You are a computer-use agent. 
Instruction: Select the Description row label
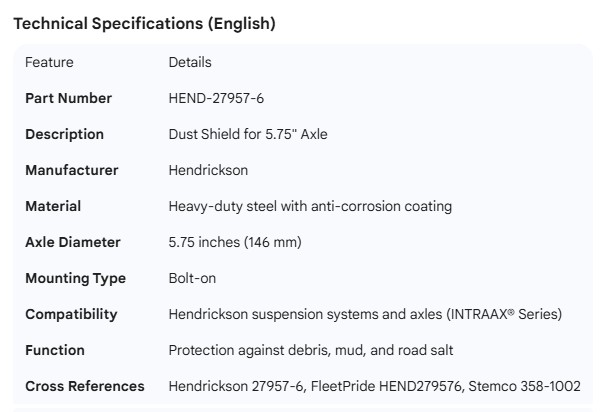64,134
